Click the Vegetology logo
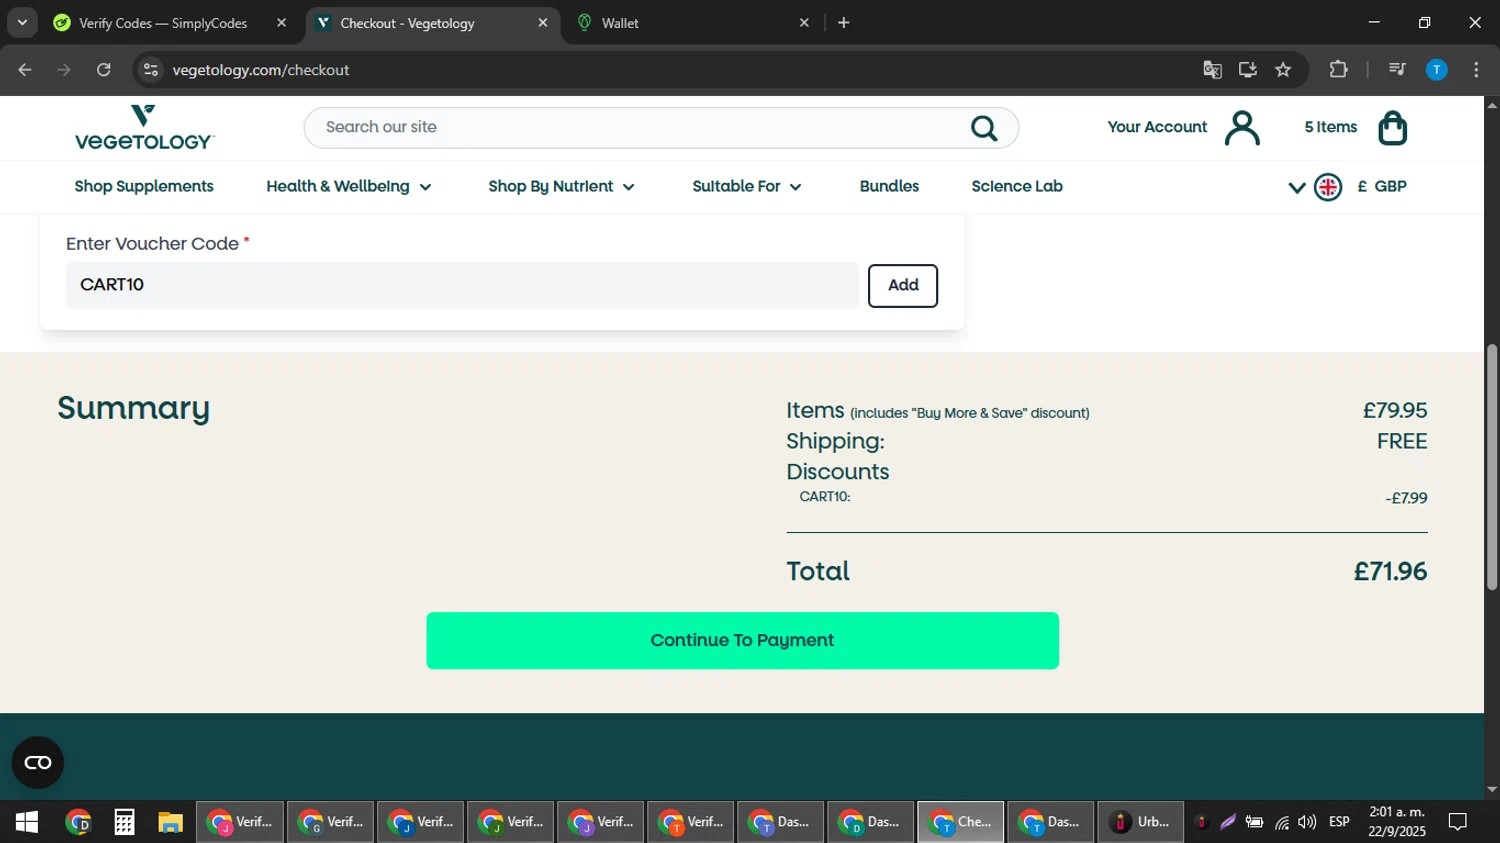This screenshot has width=1500, height=843. pos(144,127)
